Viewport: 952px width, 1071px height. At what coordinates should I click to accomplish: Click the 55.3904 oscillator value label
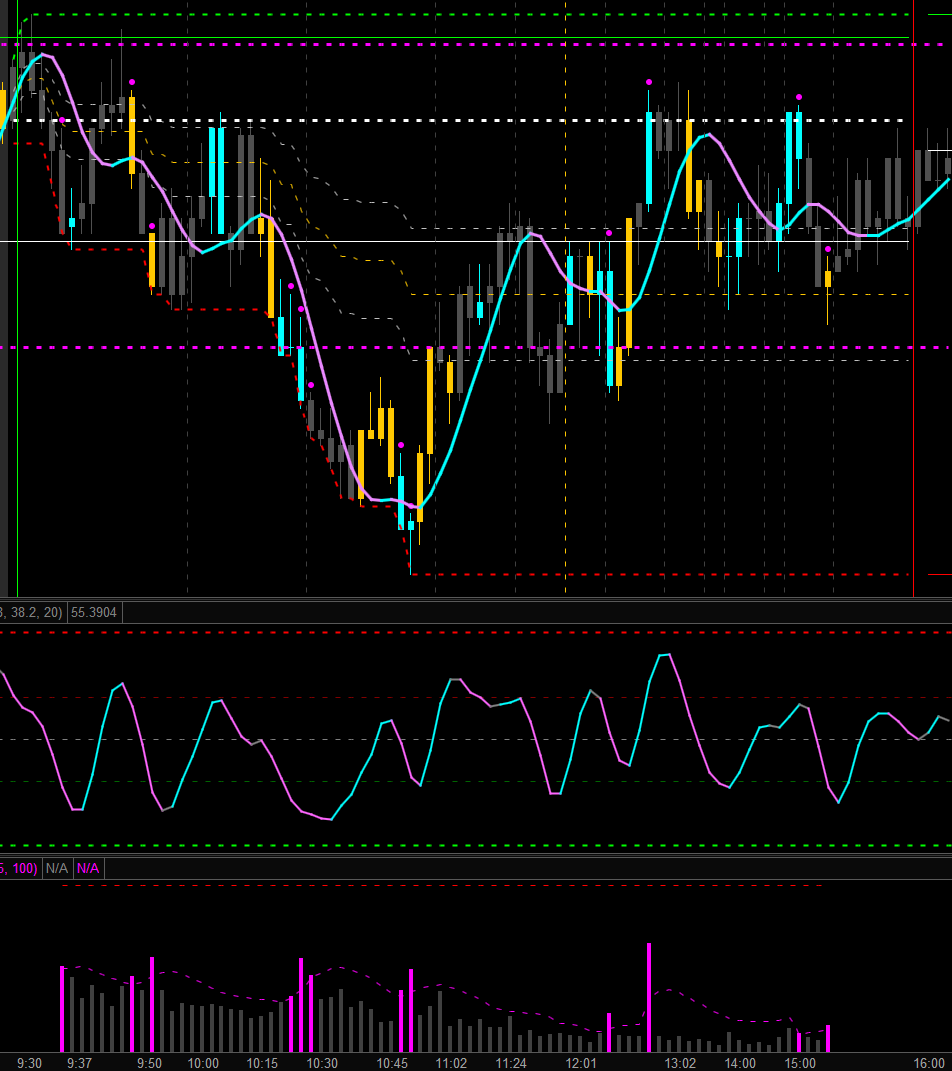[94, 612]
